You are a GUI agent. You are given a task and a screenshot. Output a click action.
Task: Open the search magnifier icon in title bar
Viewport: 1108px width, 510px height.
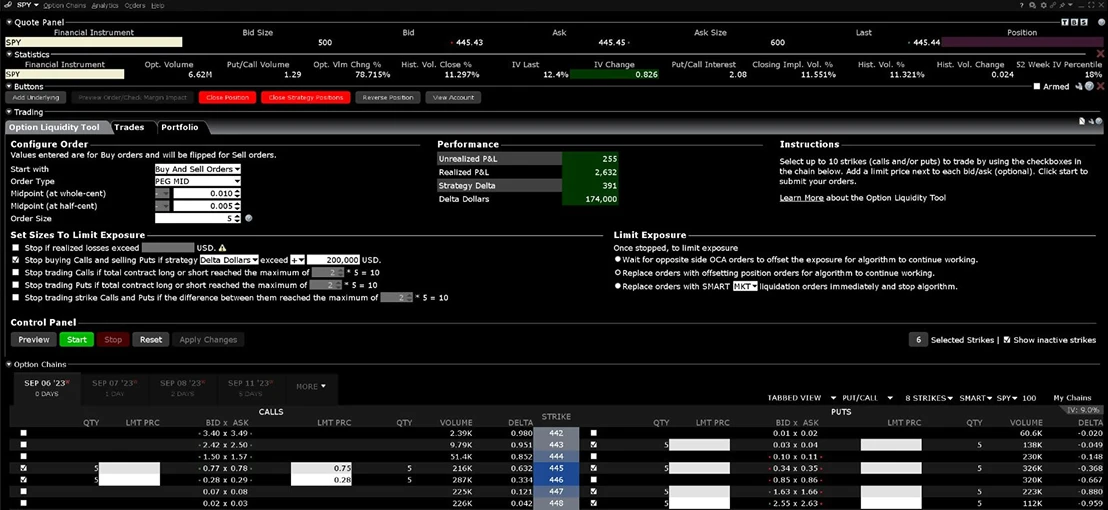[x=1032, y=6]
